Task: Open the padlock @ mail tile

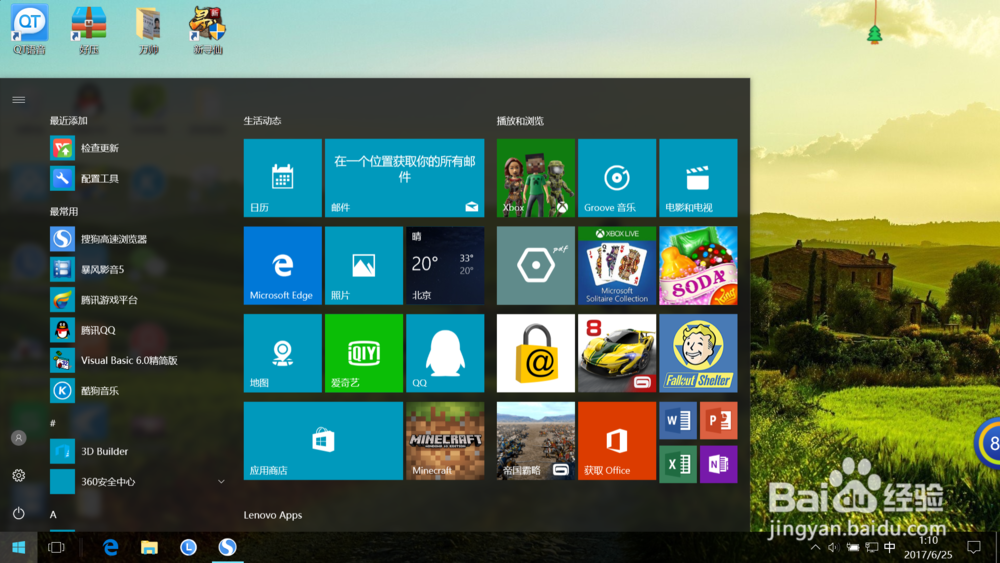Action: pos(536,353)
